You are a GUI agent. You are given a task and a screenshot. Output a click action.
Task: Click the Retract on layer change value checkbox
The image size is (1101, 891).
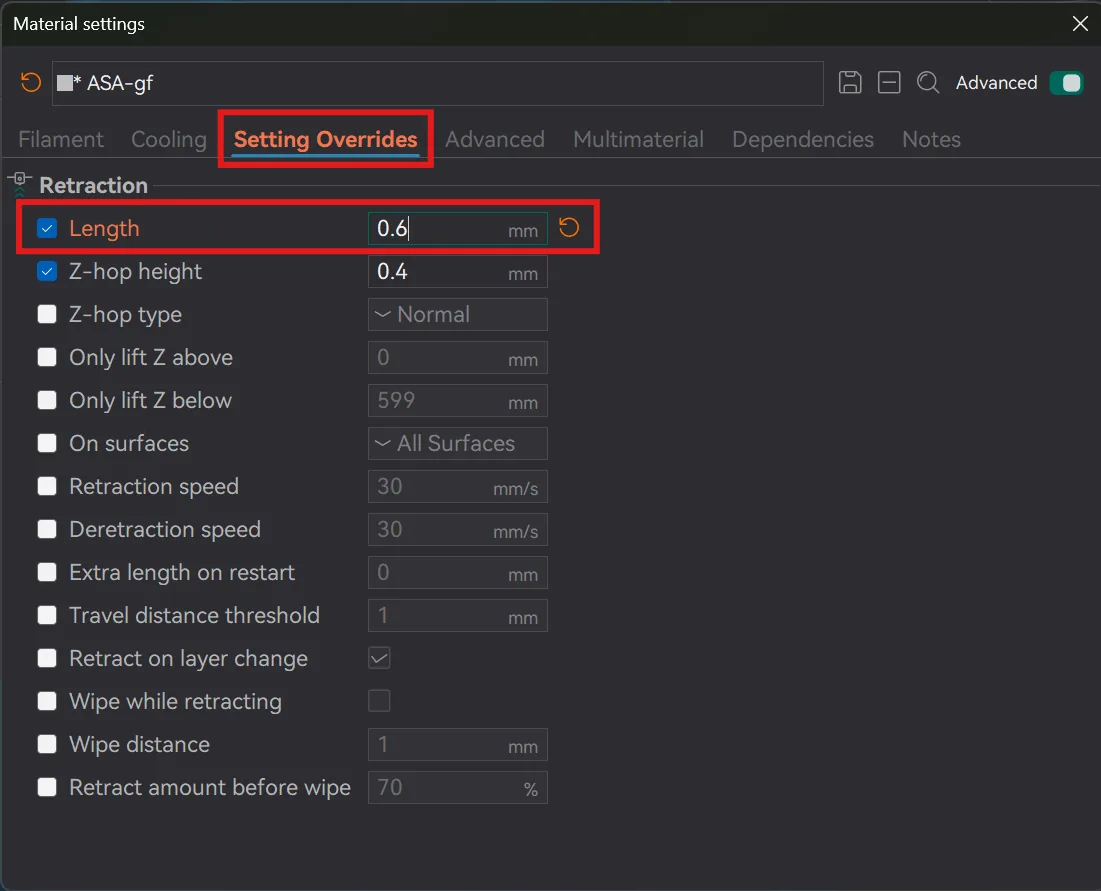(x=379, y=658)
